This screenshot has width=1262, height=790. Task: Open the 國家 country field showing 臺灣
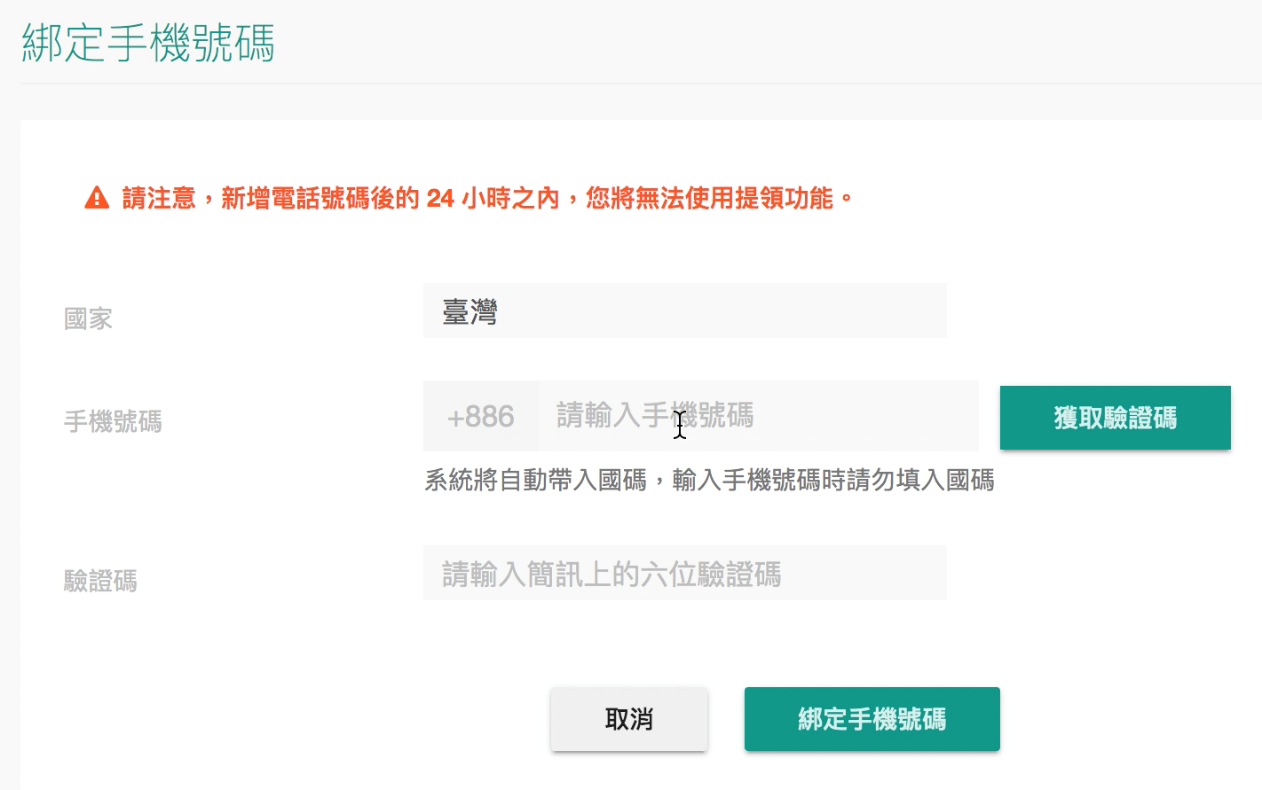(x=685, y=311)
